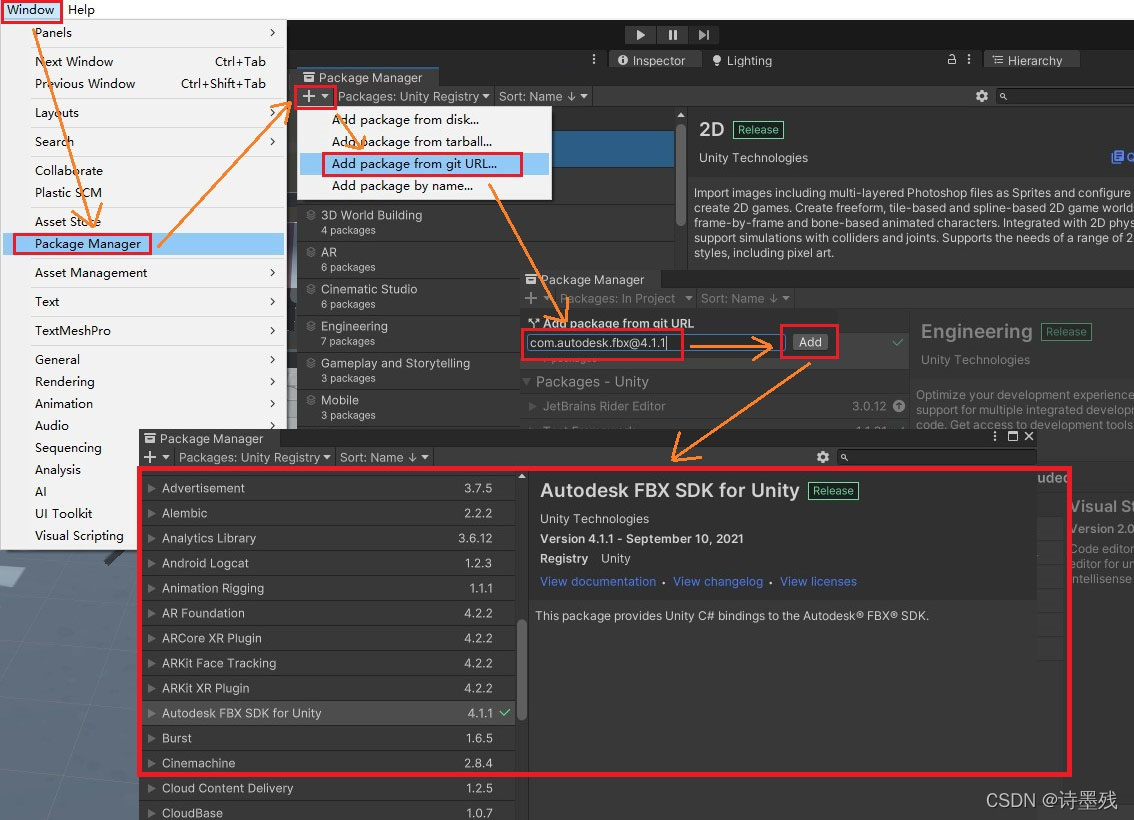The width and height of the screenshot is (1134, 820).
Task: Choose Add package from tarball
Action: click(425, 142)
